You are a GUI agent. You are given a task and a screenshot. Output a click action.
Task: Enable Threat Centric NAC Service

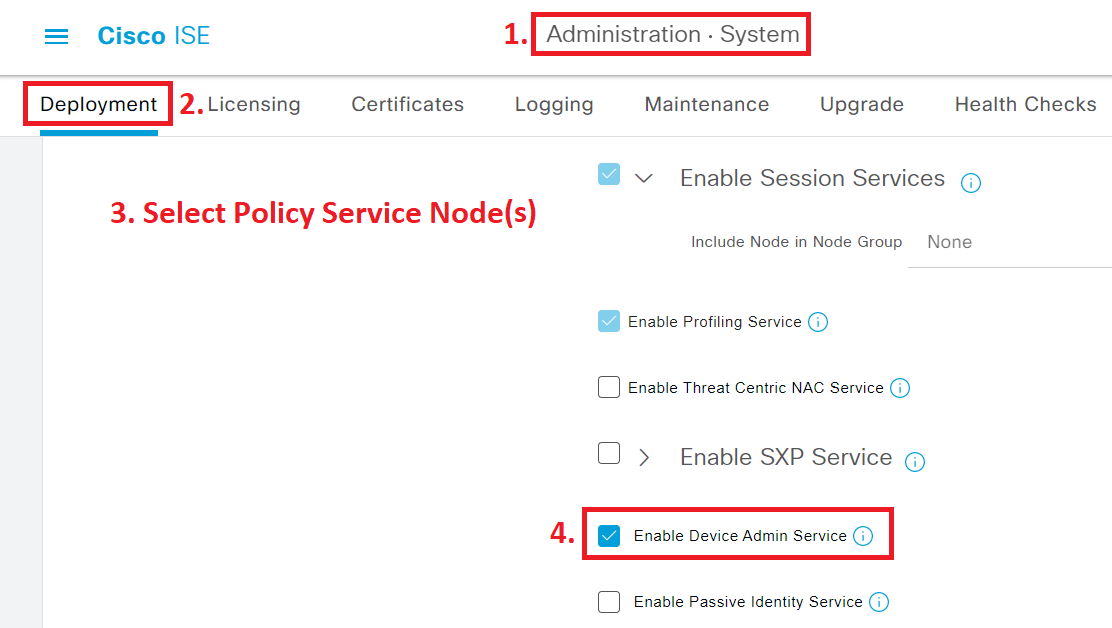(609, 387)
